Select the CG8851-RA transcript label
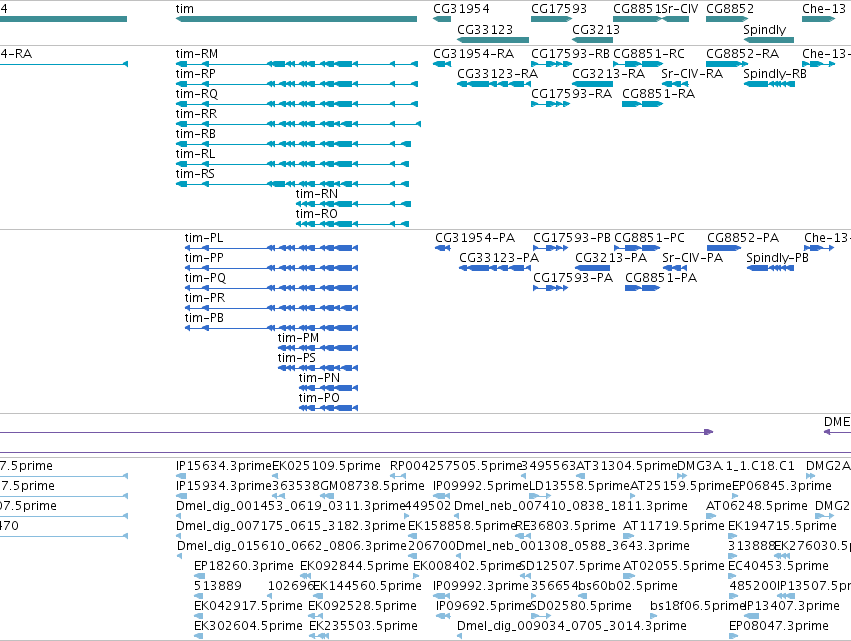This screenshot has width=851, height=641. click(x=658, y=94)
